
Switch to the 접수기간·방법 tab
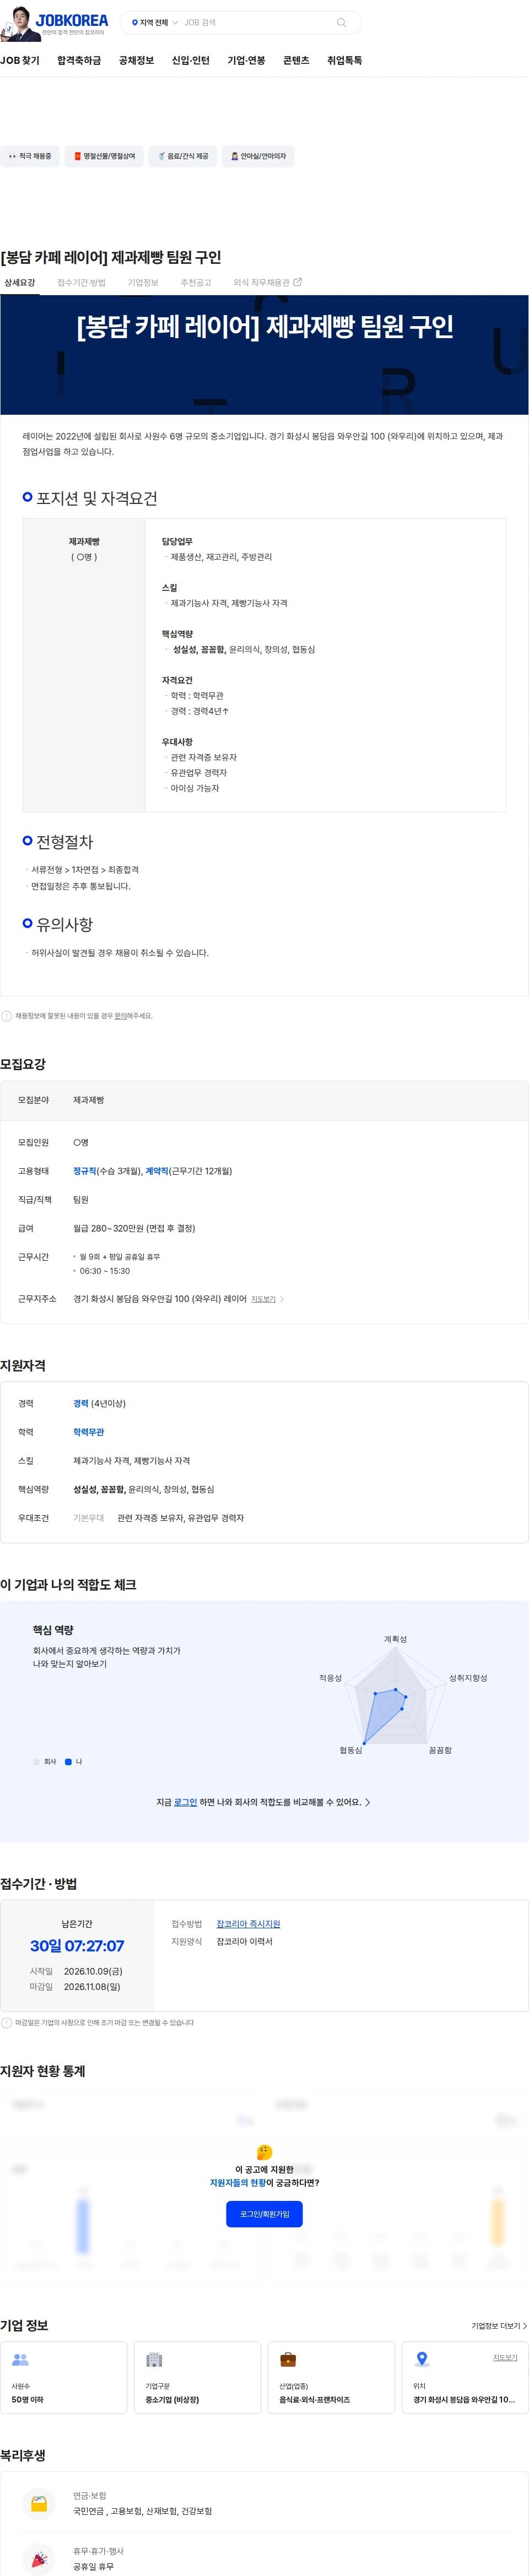81,283
